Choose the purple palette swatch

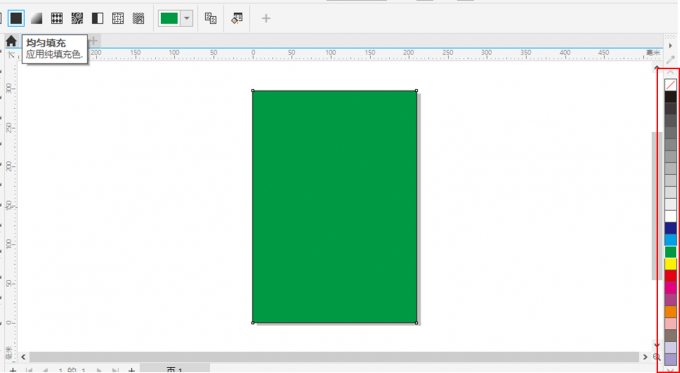click(x=670, y=300)
